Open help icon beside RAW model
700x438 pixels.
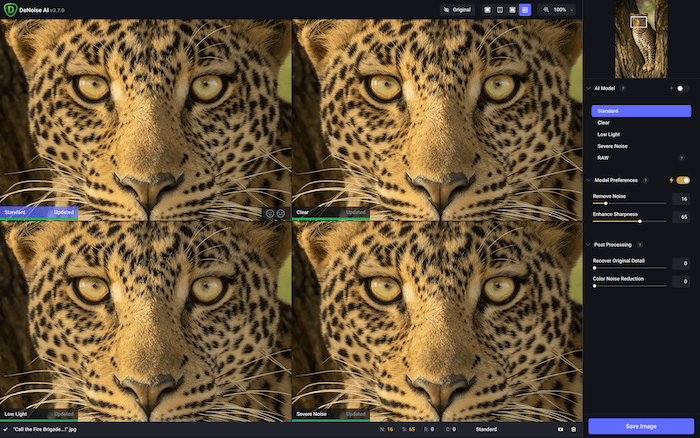click(x=681, y=158)
